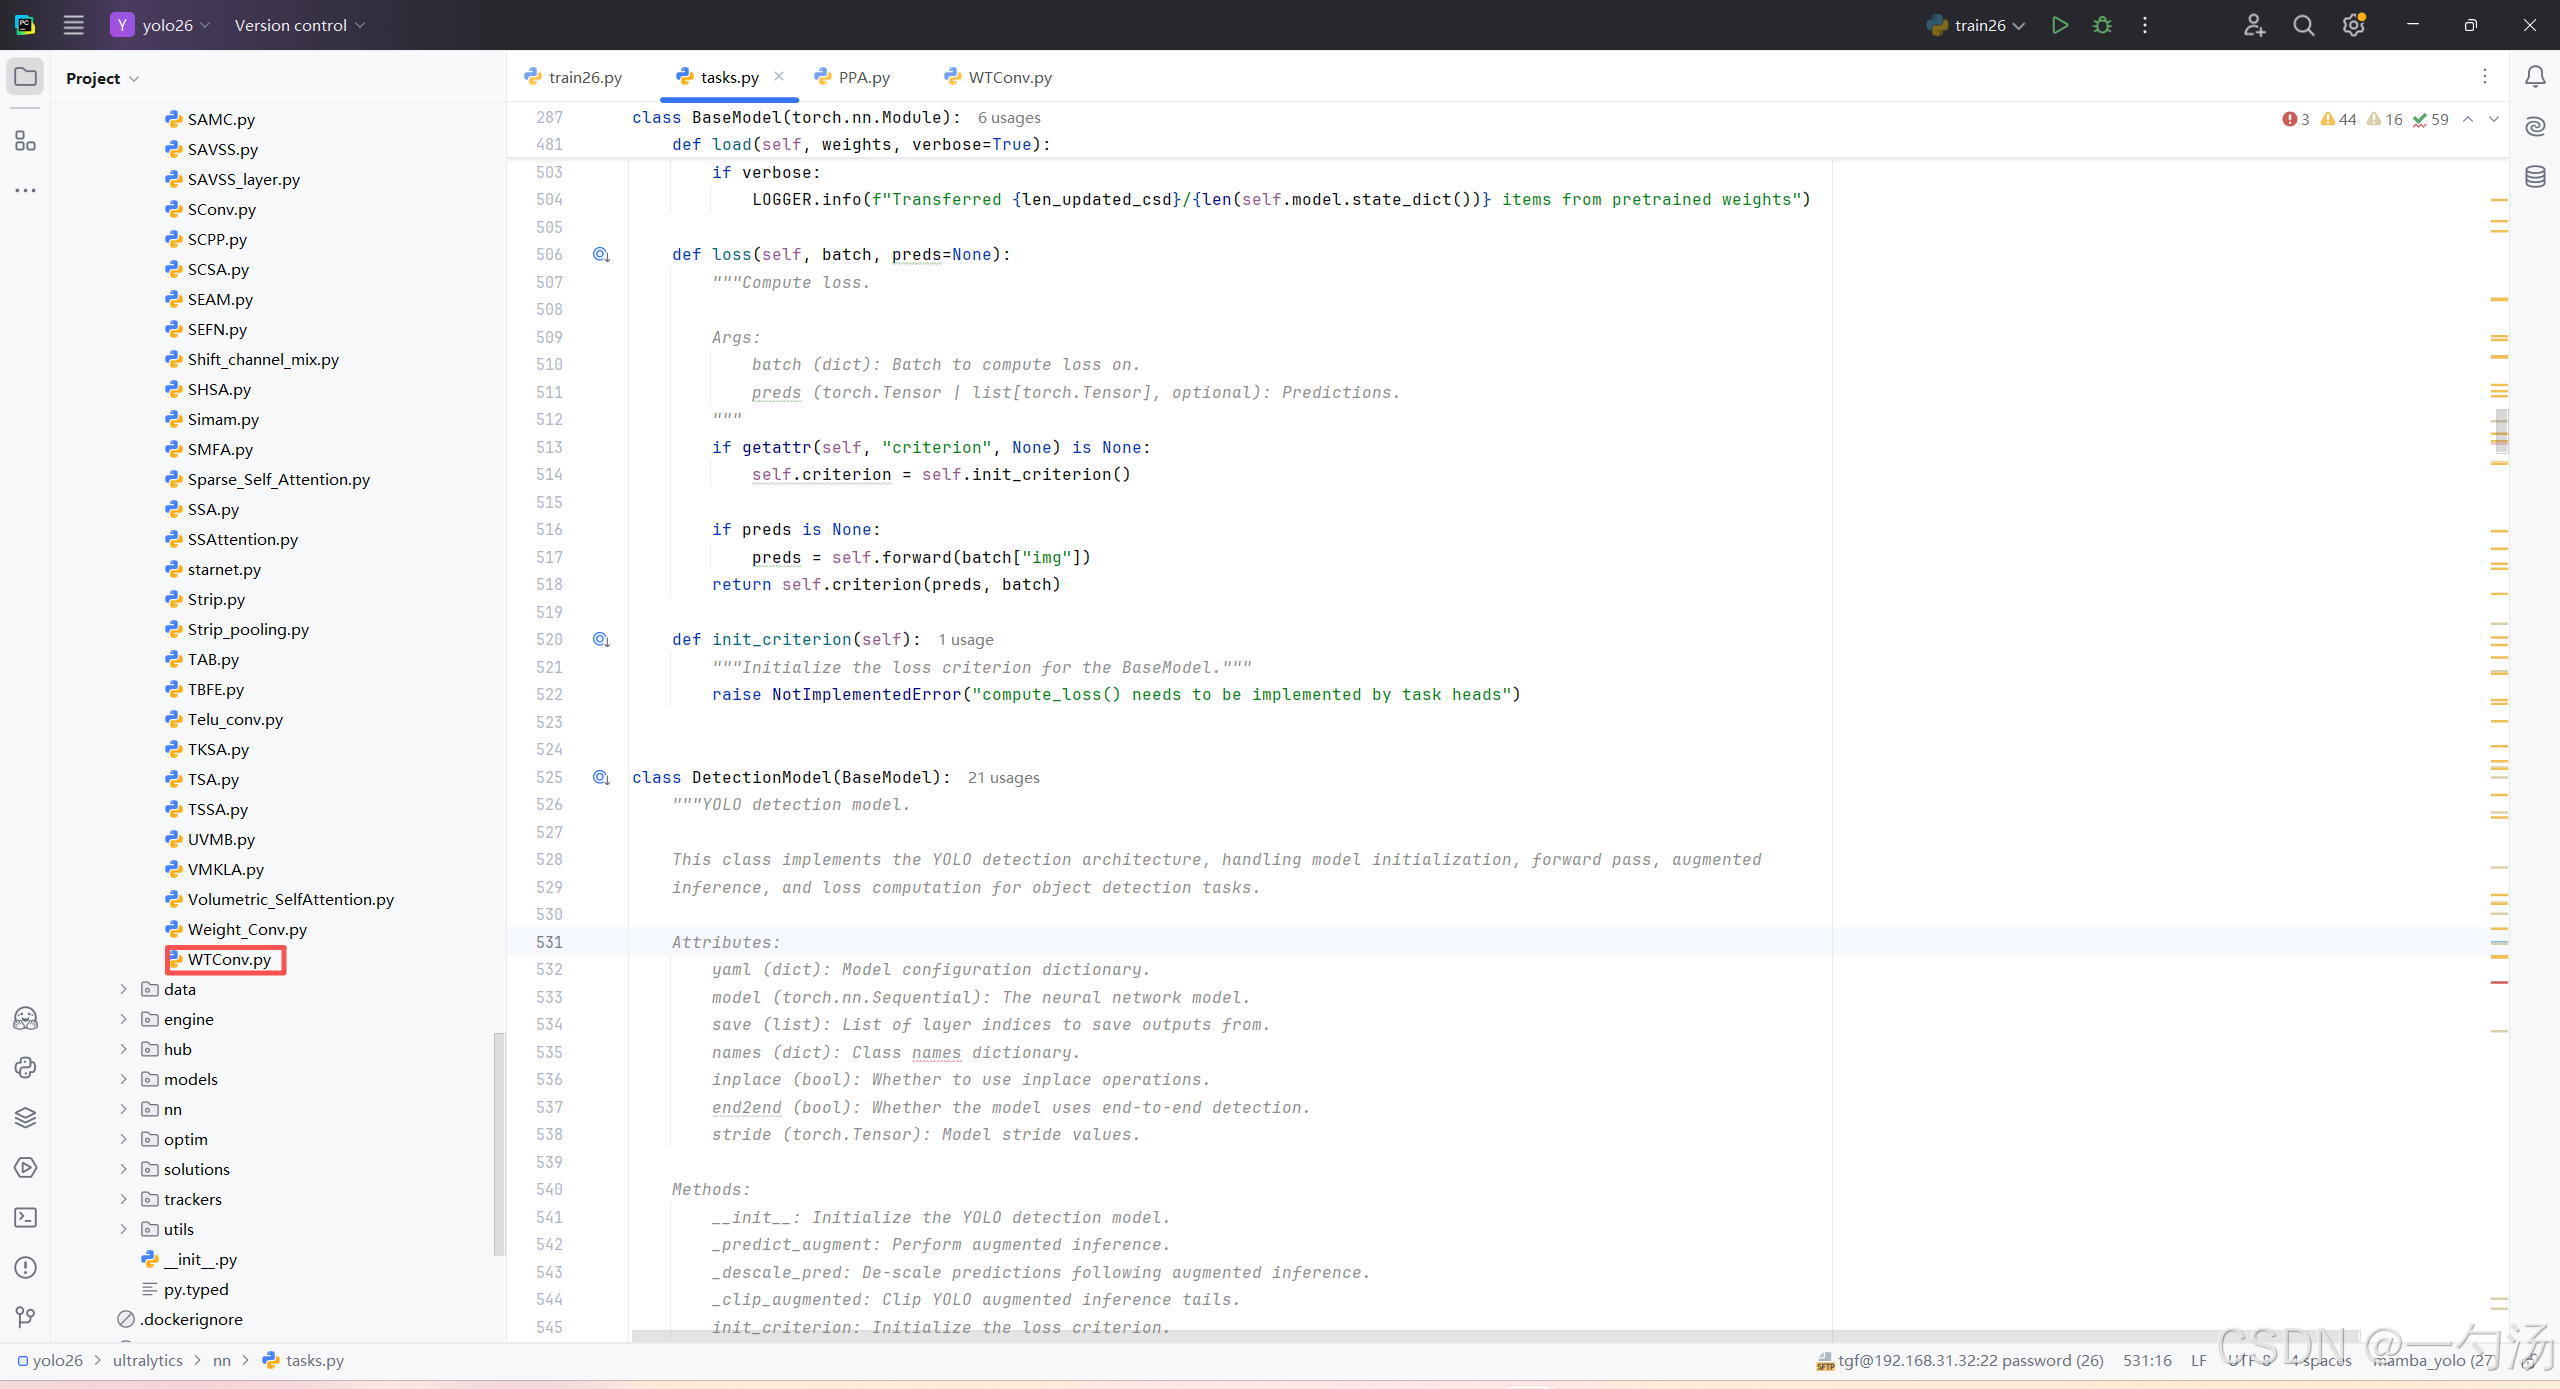Expand the engine folder in tree
Screen dimensions: 2560x1389
coord(123,1019)
